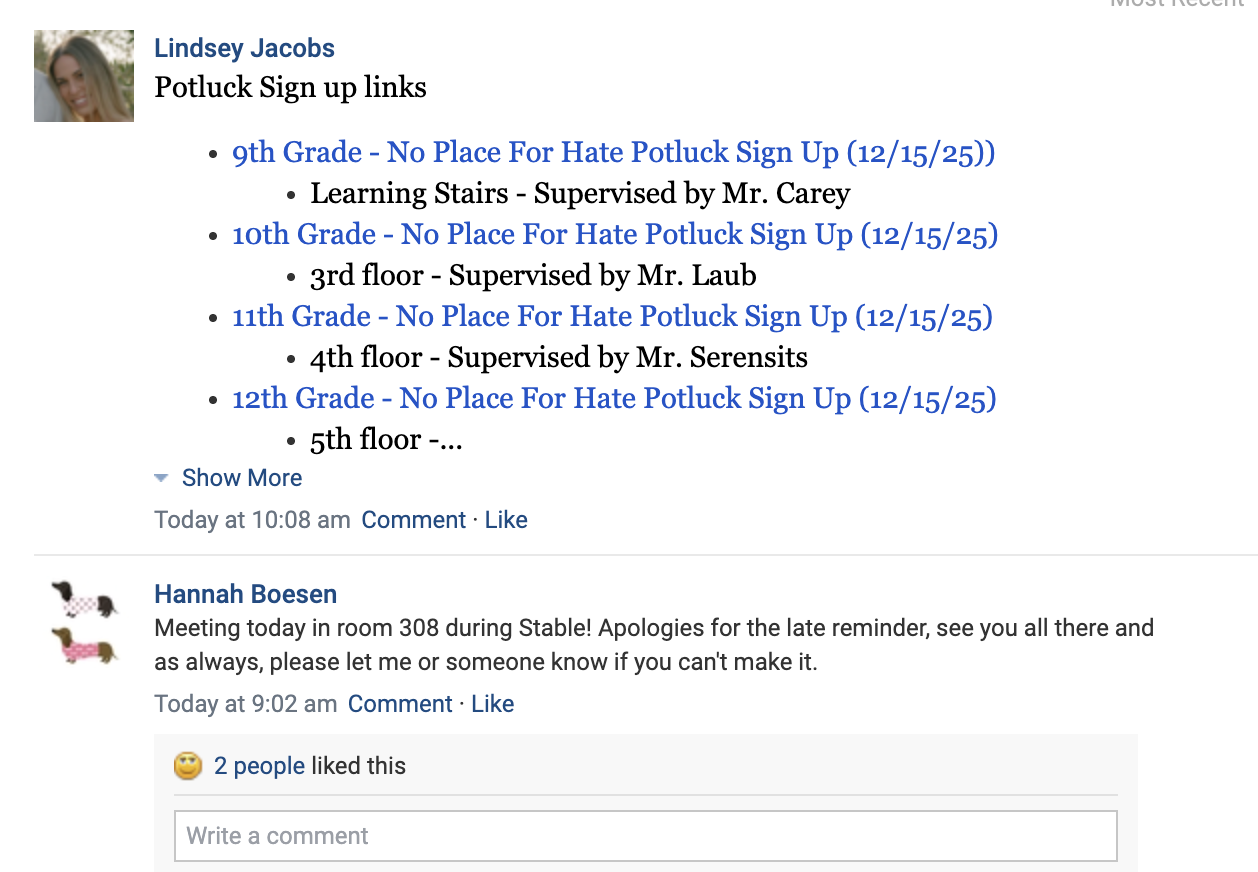Open the 9th Grade Potluck Sign Up link
This screenshot has width=1258, height=872.
613,153
